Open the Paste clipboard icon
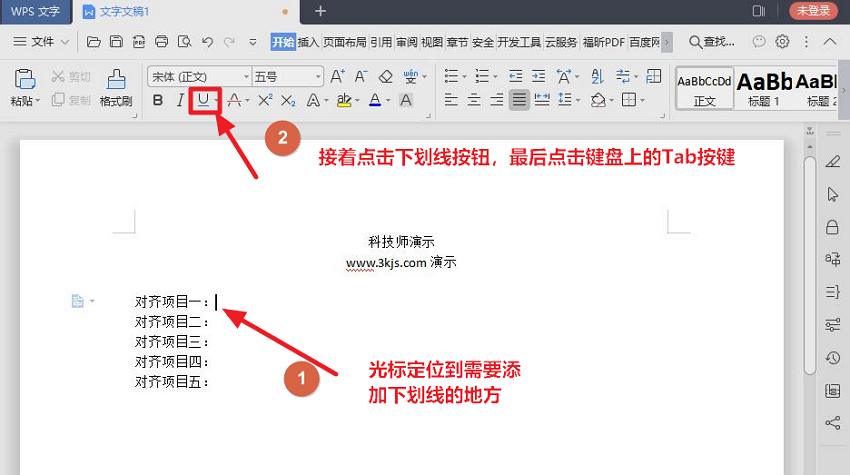 pos(24,79)
